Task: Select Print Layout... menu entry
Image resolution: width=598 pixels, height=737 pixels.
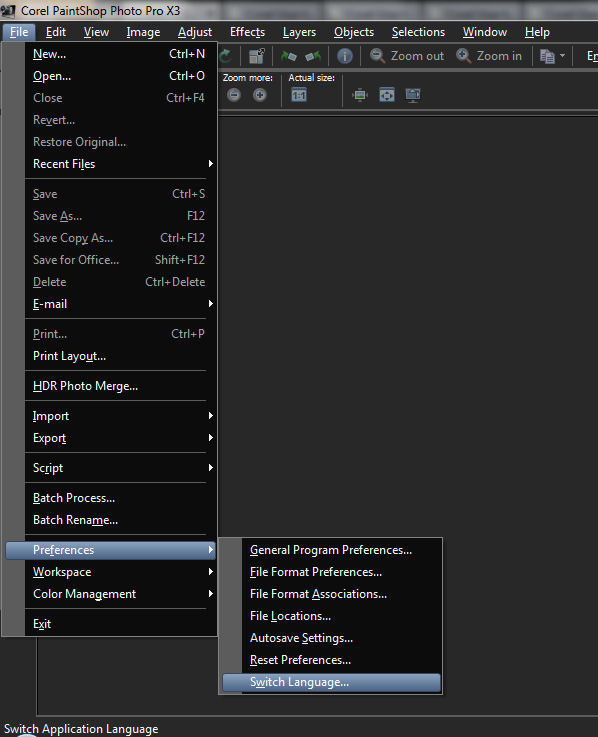Action: pos(121,356)
